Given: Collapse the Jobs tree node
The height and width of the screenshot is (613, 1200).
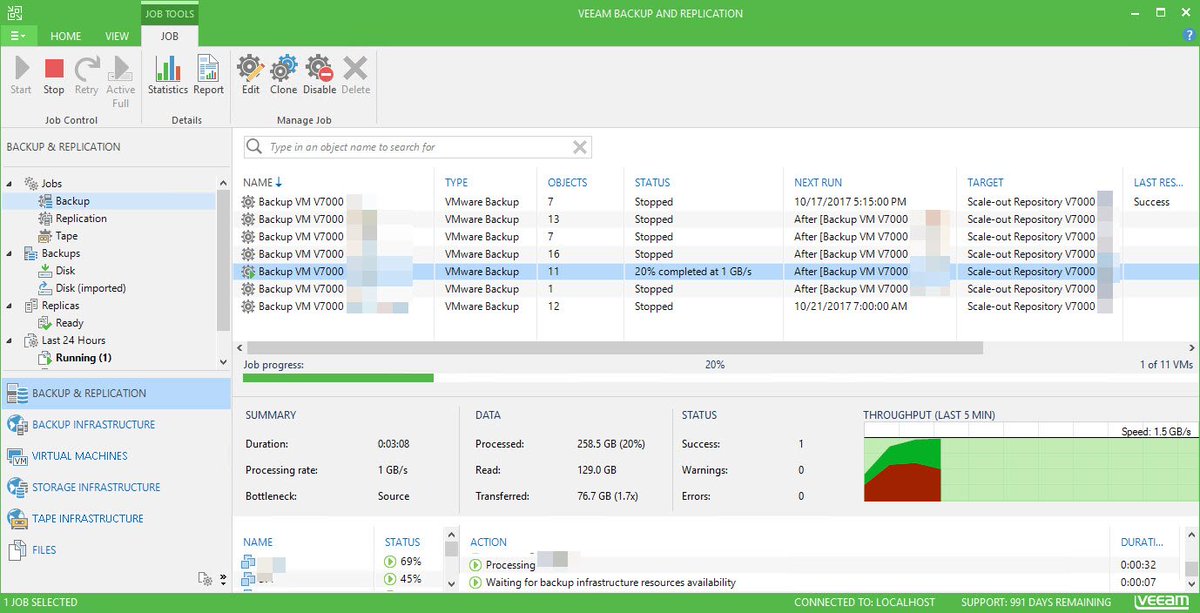Looking at the screenshot, I should pyautogui.click(x=10, y=184).
